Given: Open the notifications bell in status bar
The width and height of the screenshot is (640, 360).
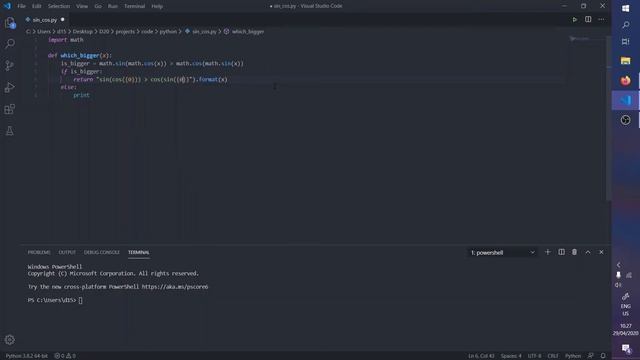Looking at the screenshot, I should pyautogui.click(x=603, y=356).
